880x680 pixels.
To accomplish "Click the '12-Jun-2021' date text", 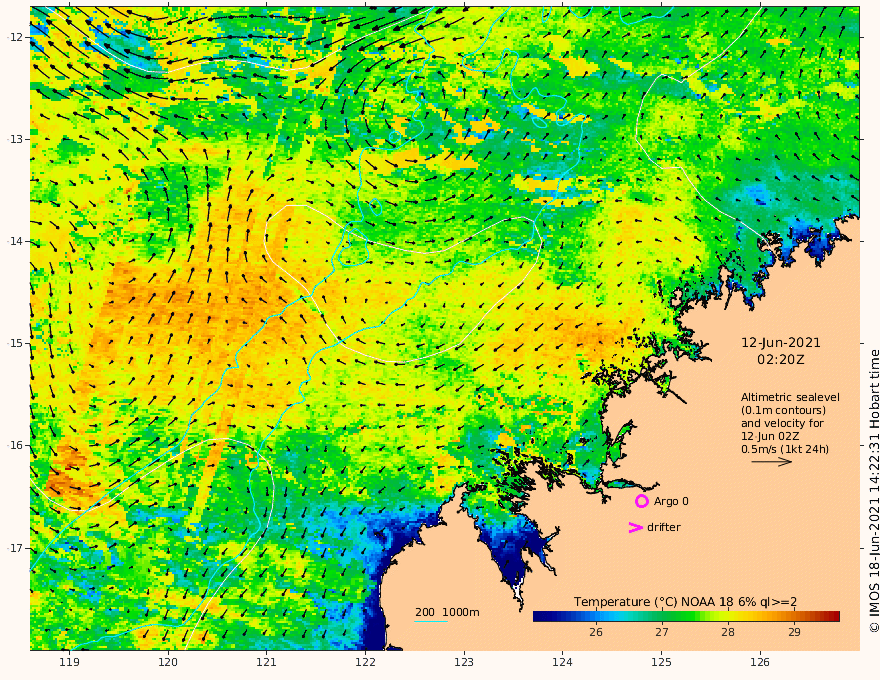I will (781, 343).
